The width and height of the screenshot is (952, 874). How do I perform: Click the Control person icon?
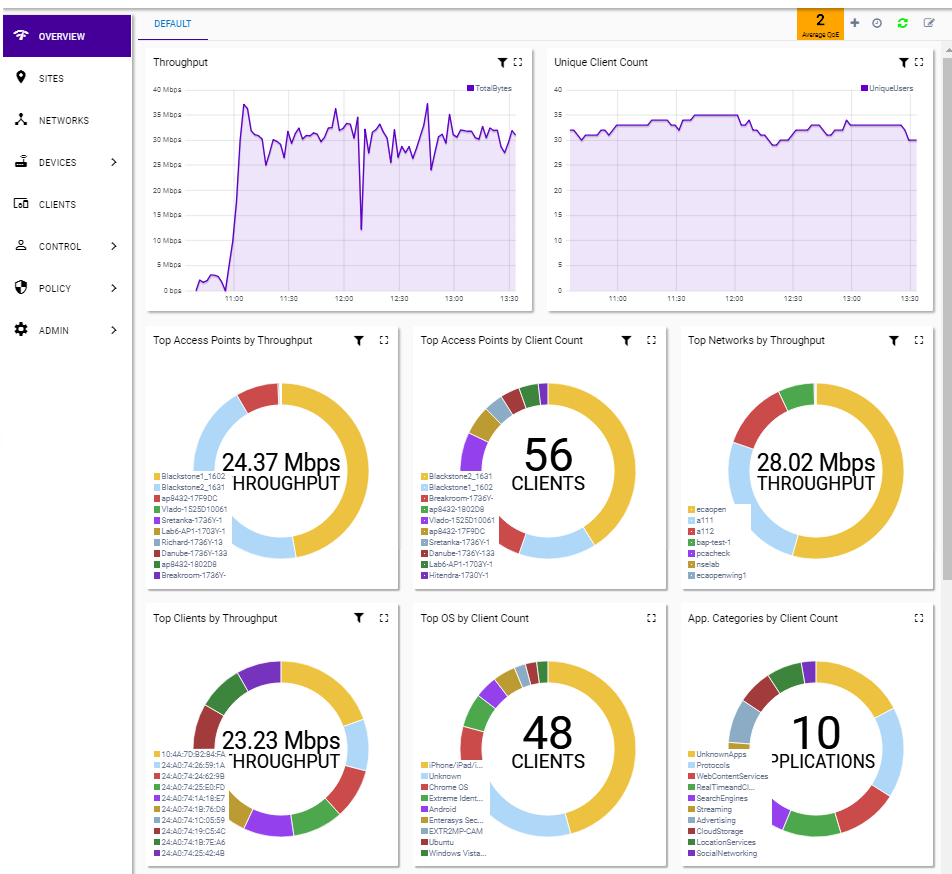[21, 245]
